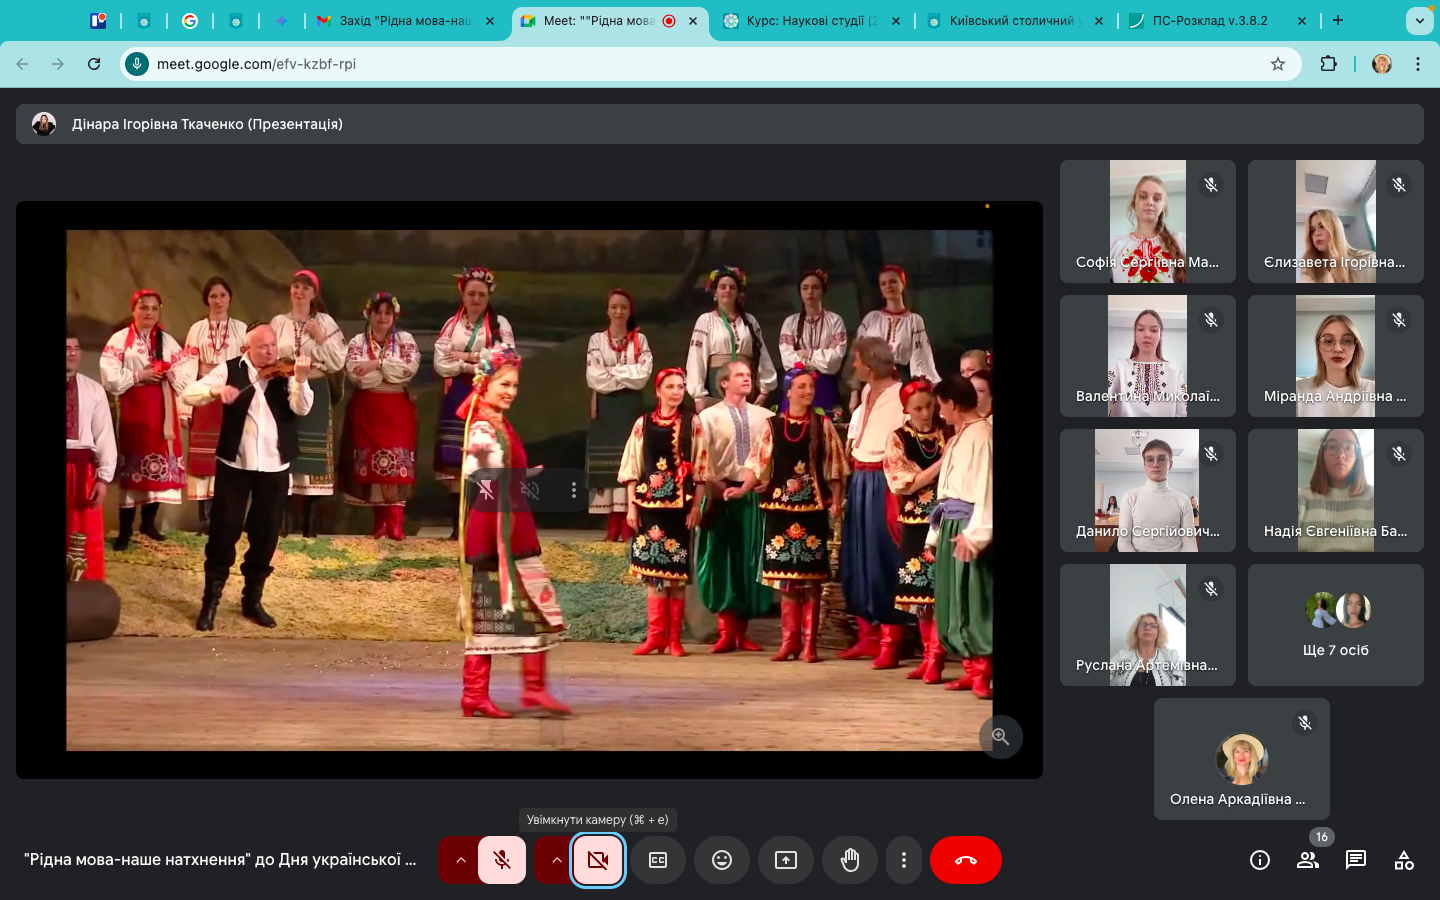Switch to the ПС-Розклад v.3.8.2 tab
The width and height of the screenshot is (1440, 900).
click(1209, 20)
